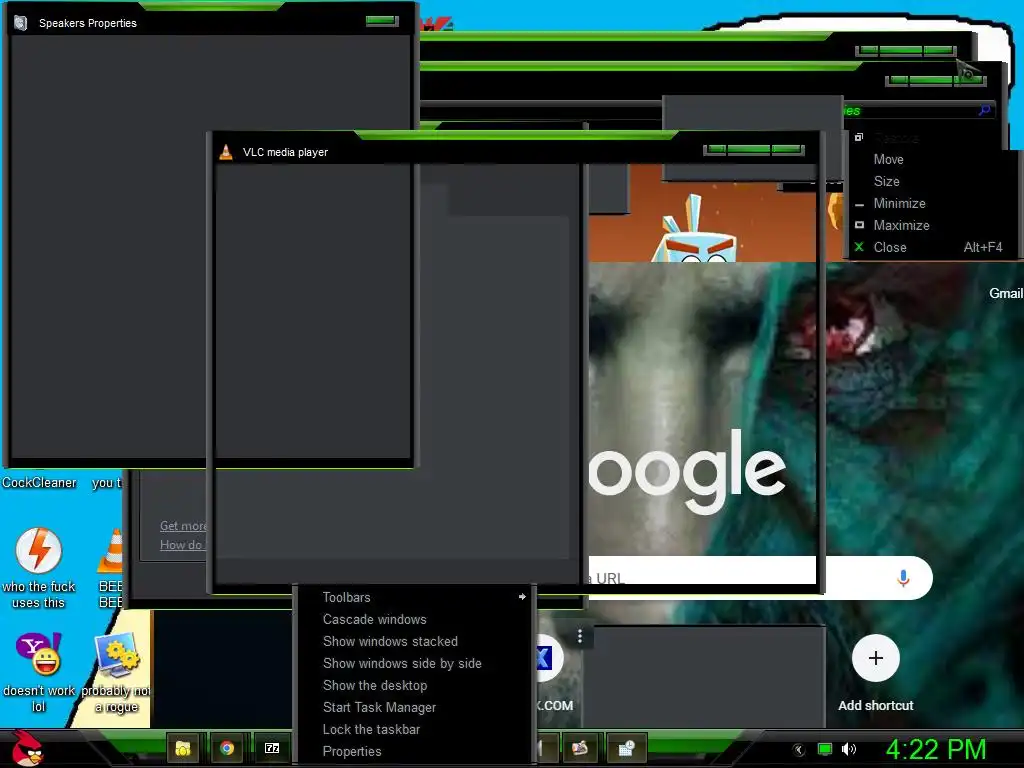Open the gears-and-monitor desktop icon
Viewport: 1024px width, 768px height.
coord(117,655)
